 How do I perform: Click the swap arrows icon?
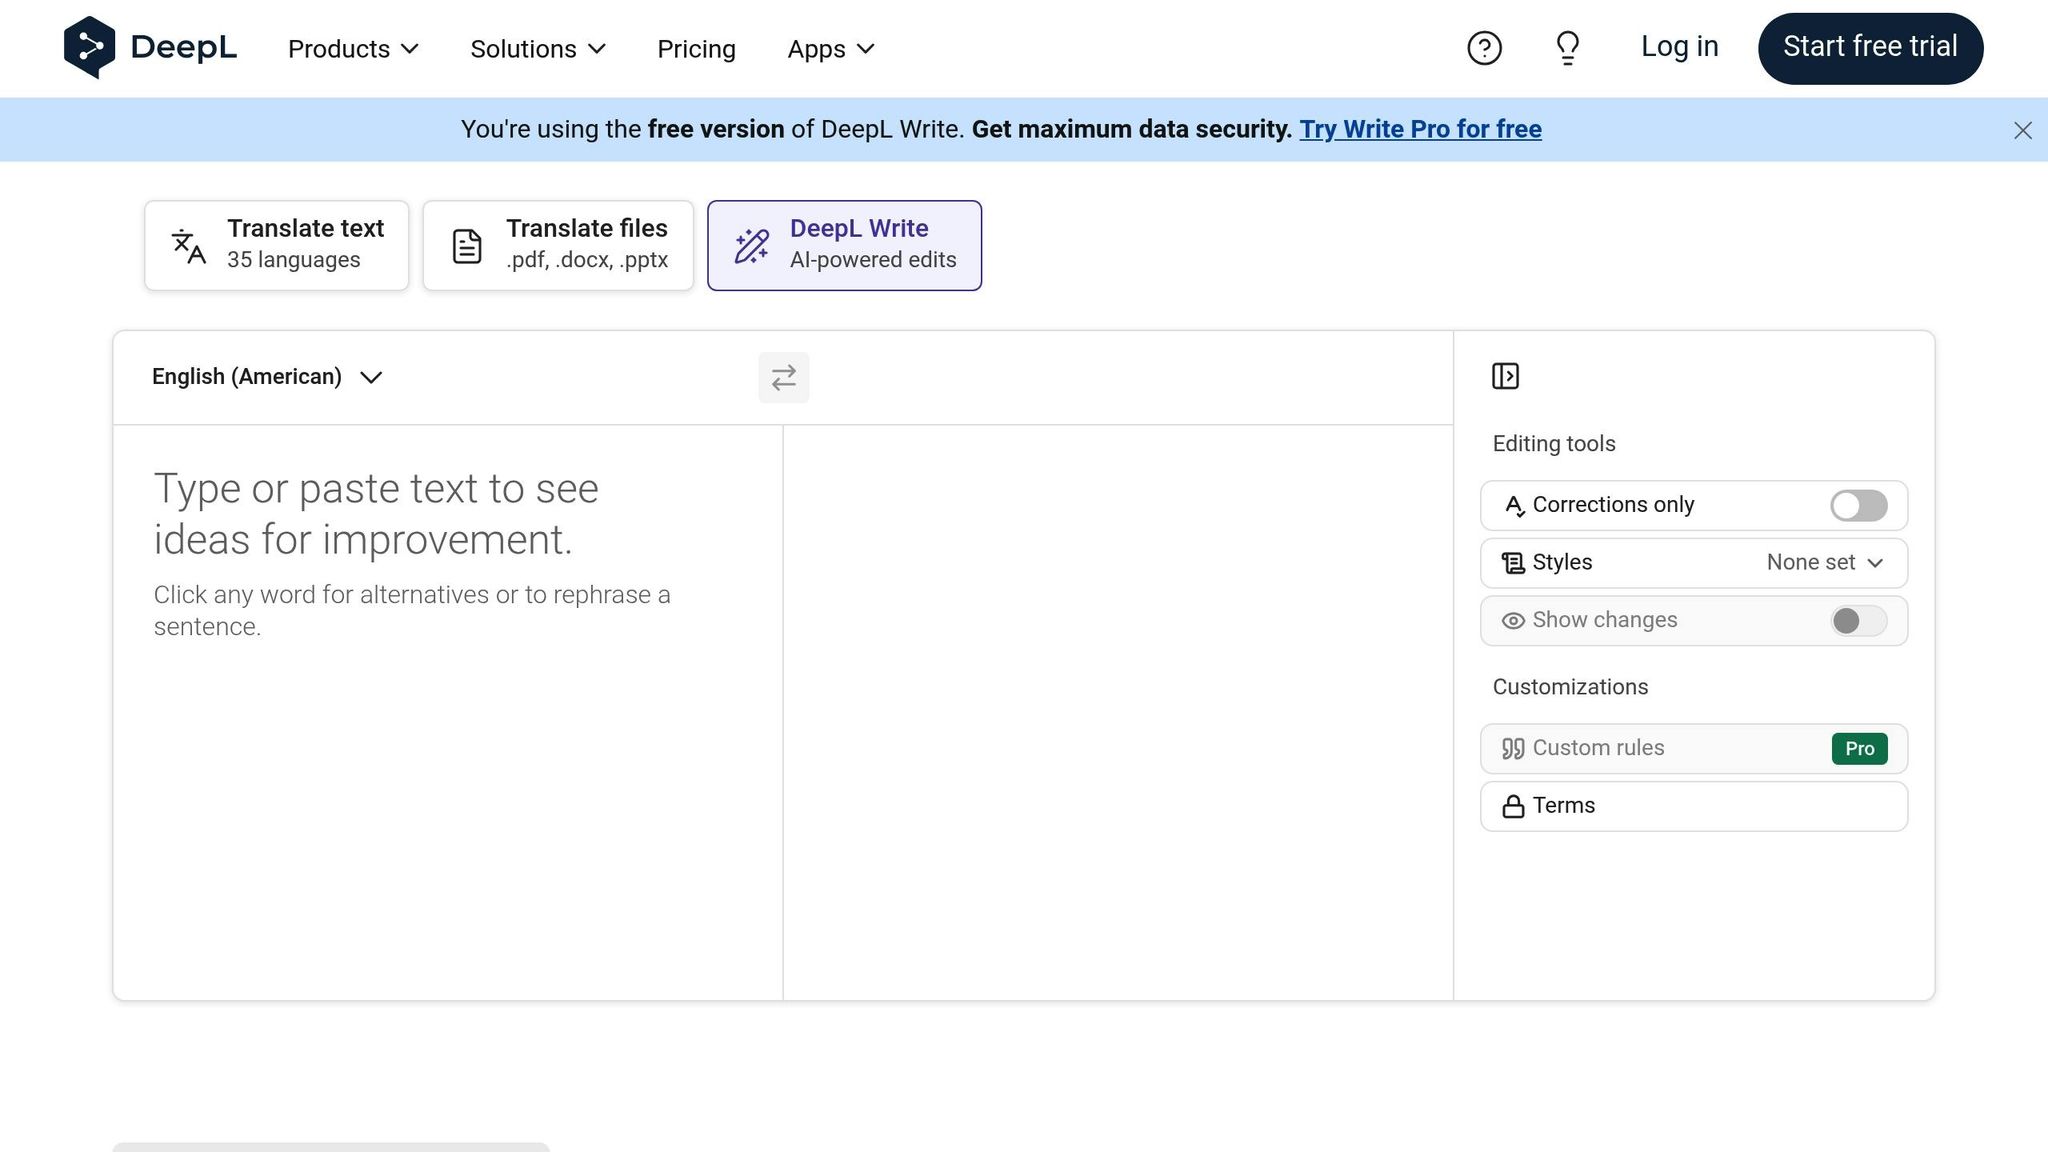coord(783,377)
